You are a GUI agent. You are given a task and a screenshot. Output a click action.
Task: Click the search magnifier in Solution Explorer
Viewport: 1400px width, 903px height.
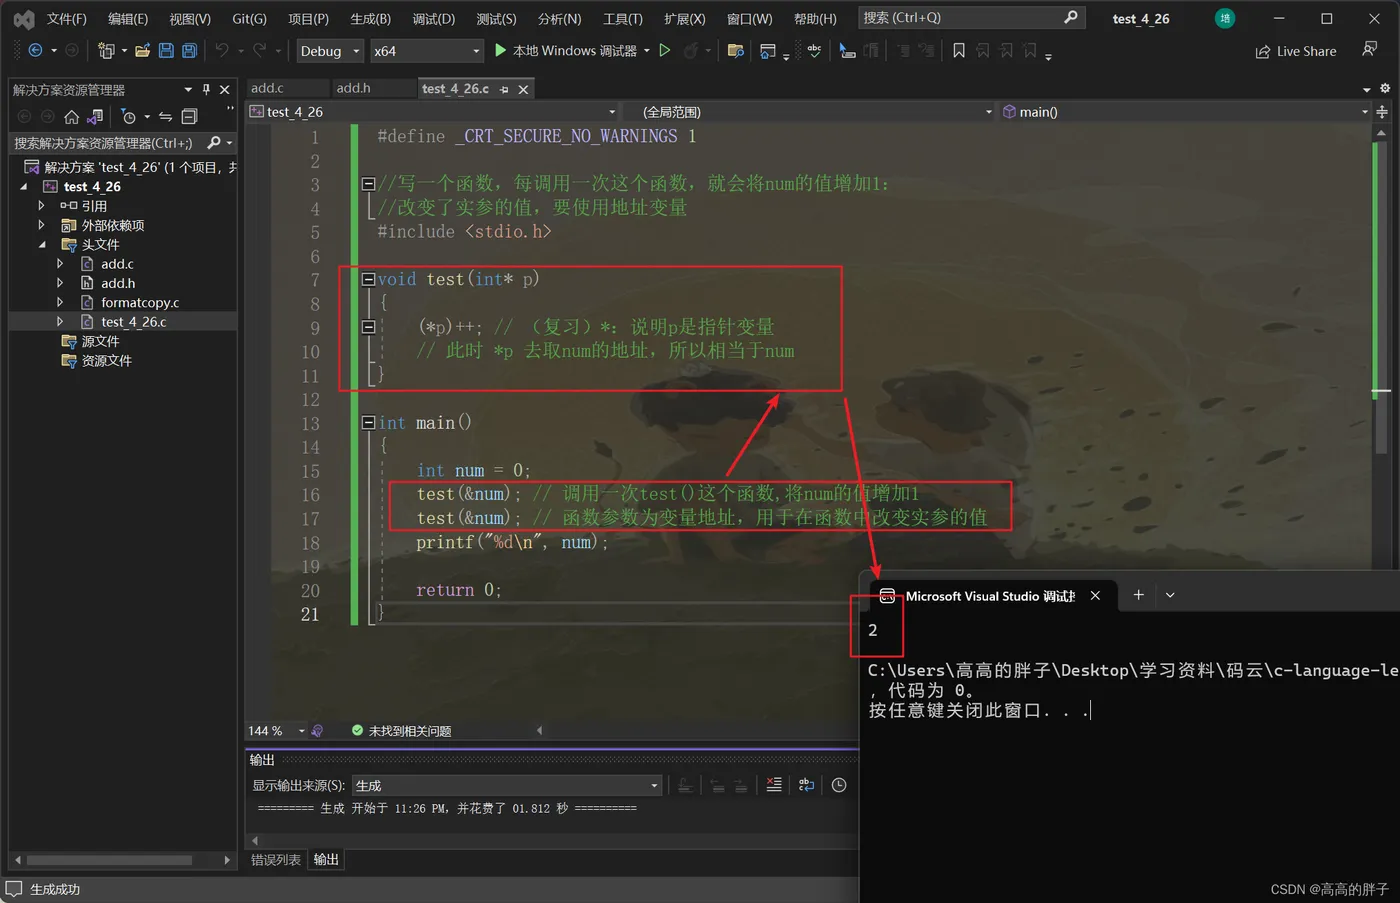(x=213, y=143)
